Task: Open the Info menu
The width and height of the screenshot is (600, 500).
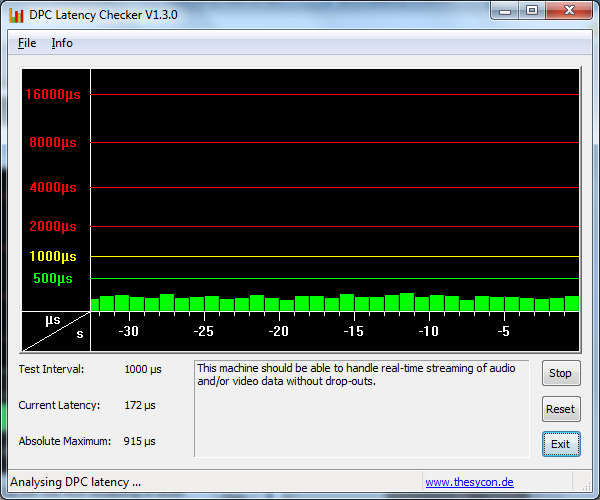Action: click(x=62, y=43)
